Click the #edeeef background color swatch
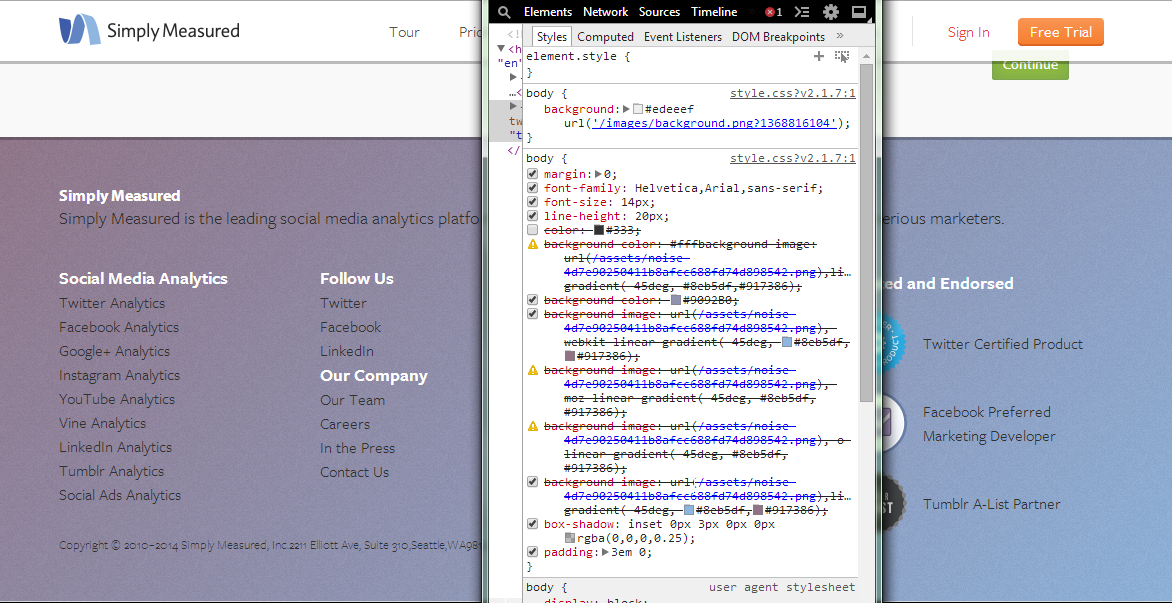The height and width of the screenshot is (603, 1172). (638, 109)
